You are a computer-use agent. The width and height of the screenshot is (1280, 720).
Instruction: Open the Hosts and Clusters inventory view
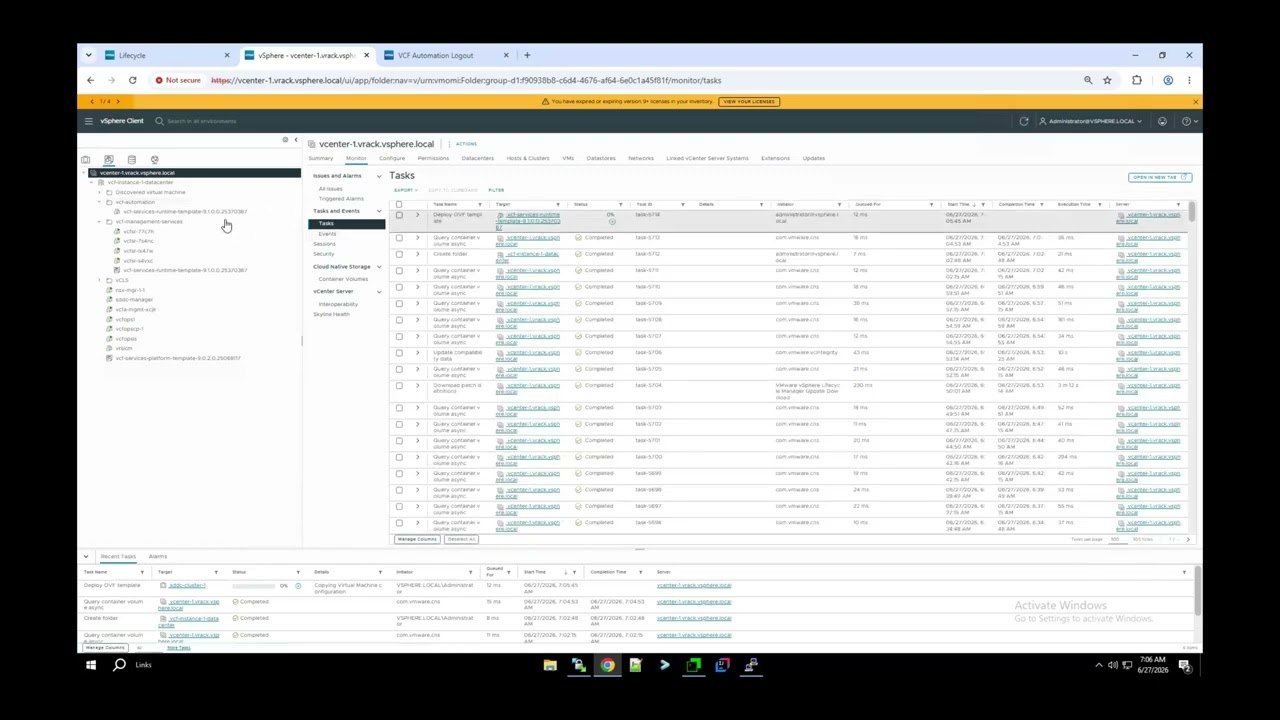(x=86, y=160)
